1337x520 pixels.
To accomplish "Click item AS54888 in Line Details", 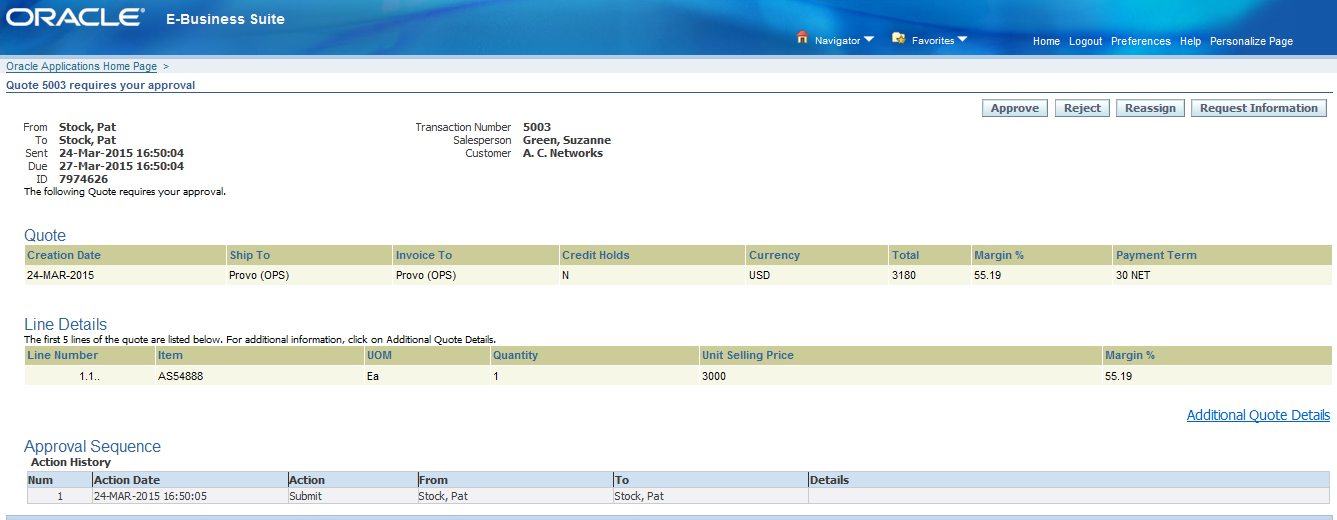I will [181, 376].
